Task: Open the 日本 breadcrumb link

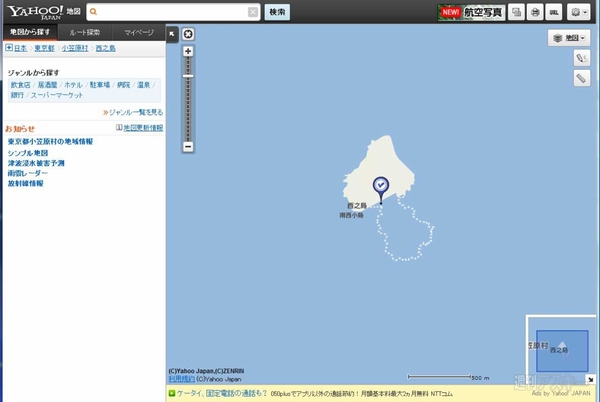Action: click(x=21, y=48)
